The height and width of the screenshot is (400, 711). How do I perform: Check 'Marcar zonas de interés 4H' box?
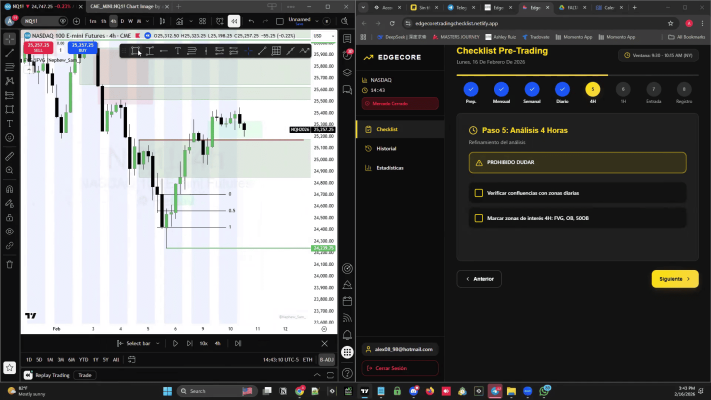pyautogui.click(x=479, y=217)
